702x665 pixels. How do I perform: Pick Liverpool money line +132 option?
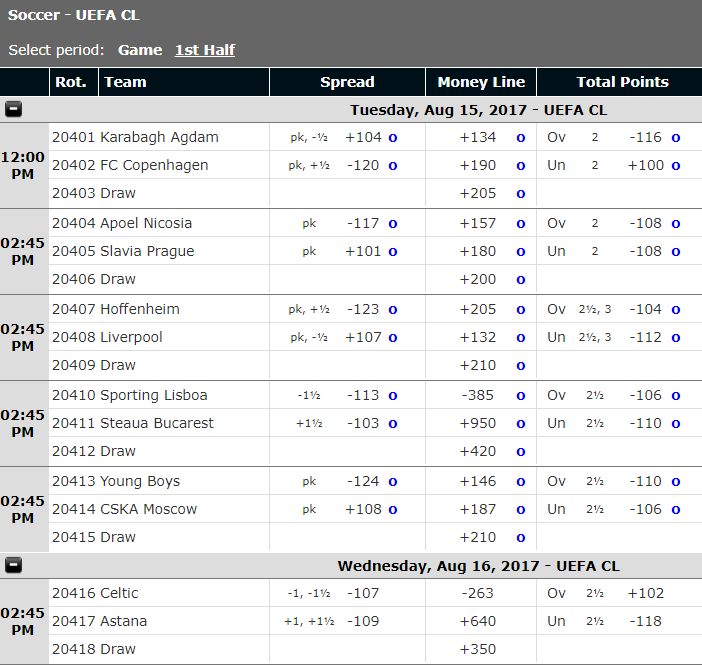coord(520,338)
